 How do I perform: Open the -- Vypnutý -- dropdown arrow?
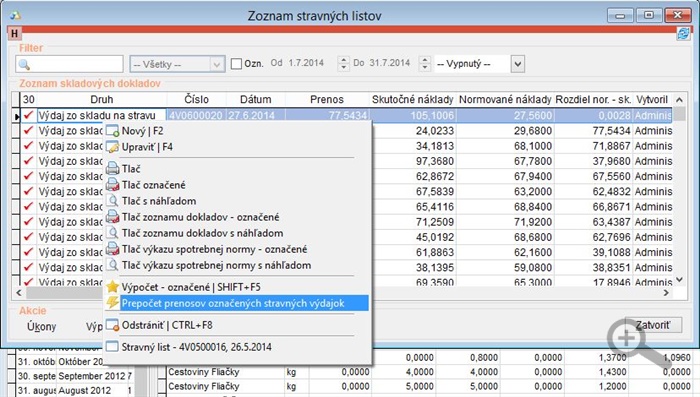[x=517, y=64]
